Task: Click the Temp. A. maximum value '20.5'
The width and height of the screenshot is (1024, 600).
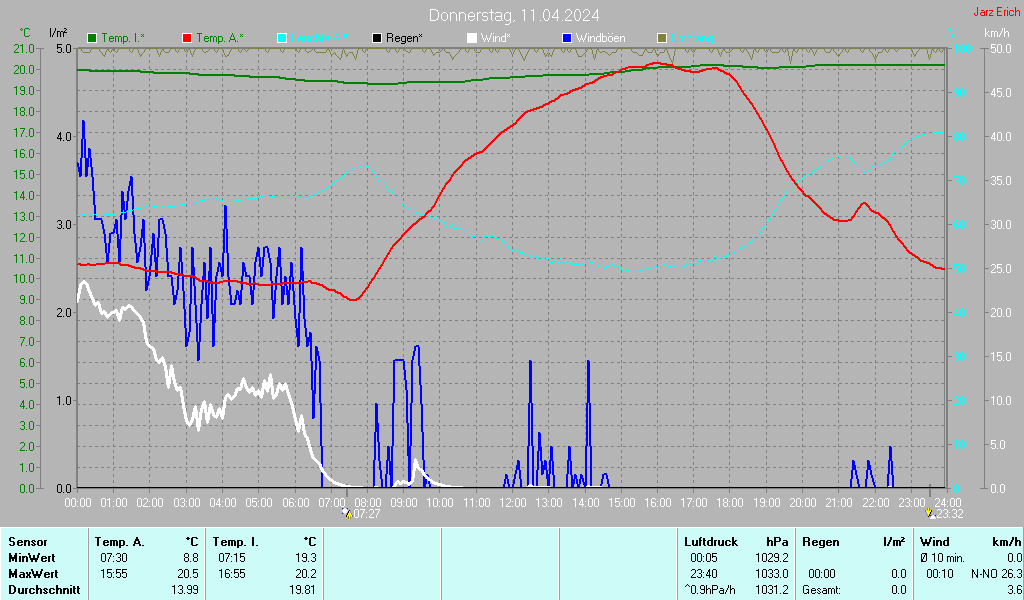Action: point(188,574)
